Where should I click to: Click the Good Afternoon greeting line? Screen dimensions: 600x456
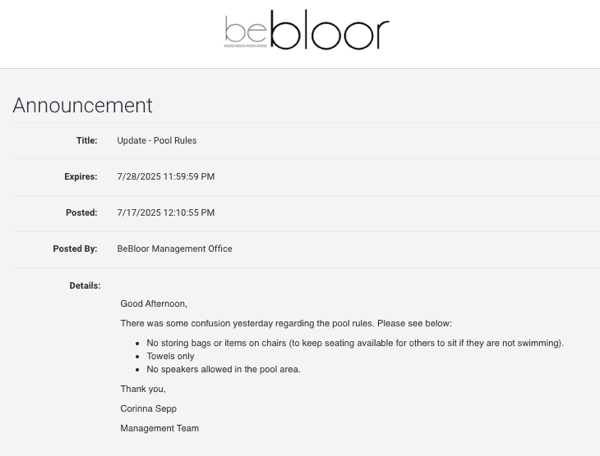click(x=154, y=303)
